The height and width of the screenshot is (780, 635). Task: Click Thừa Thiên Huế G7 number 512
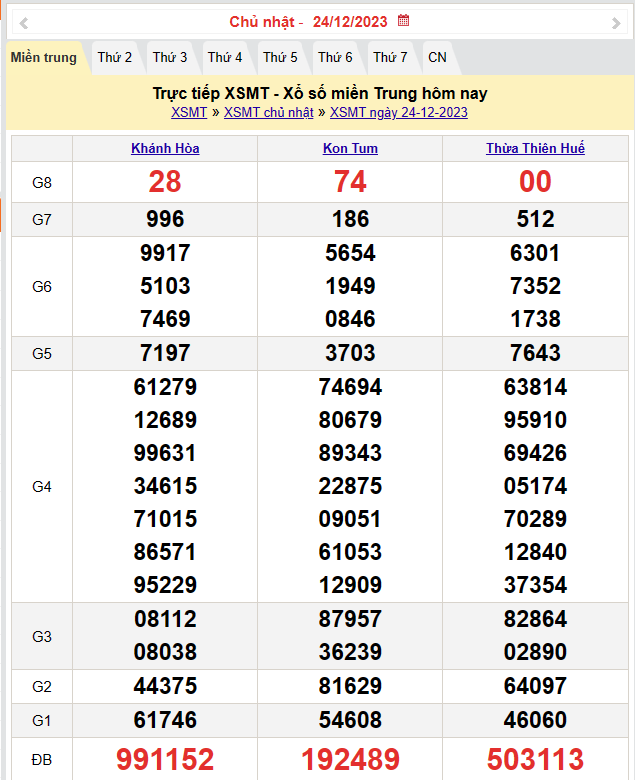point(536,219)
